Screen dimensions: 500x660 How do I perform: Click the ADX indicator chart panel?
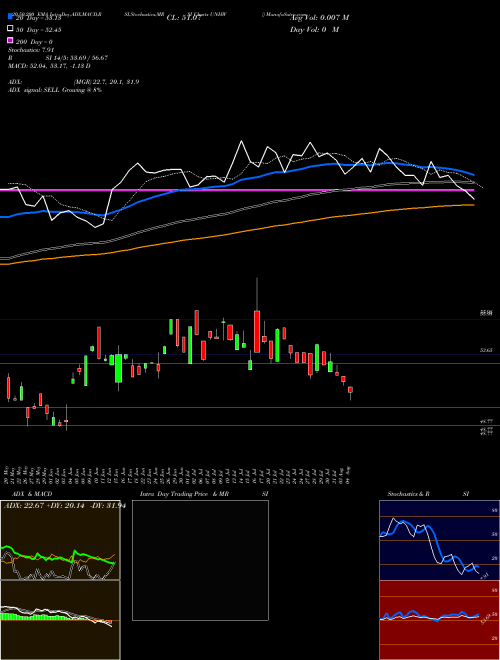60,540
